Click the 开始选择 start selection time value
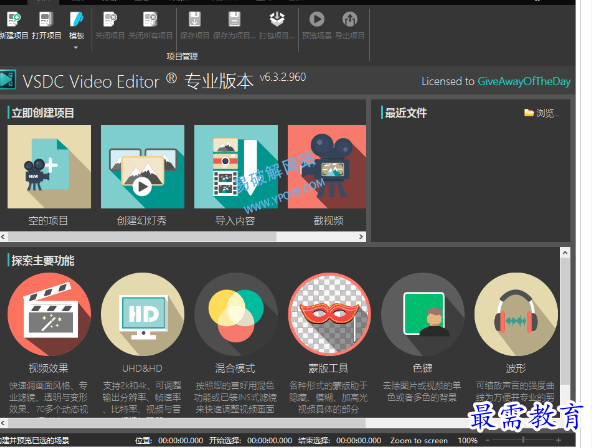 point(270,440)
